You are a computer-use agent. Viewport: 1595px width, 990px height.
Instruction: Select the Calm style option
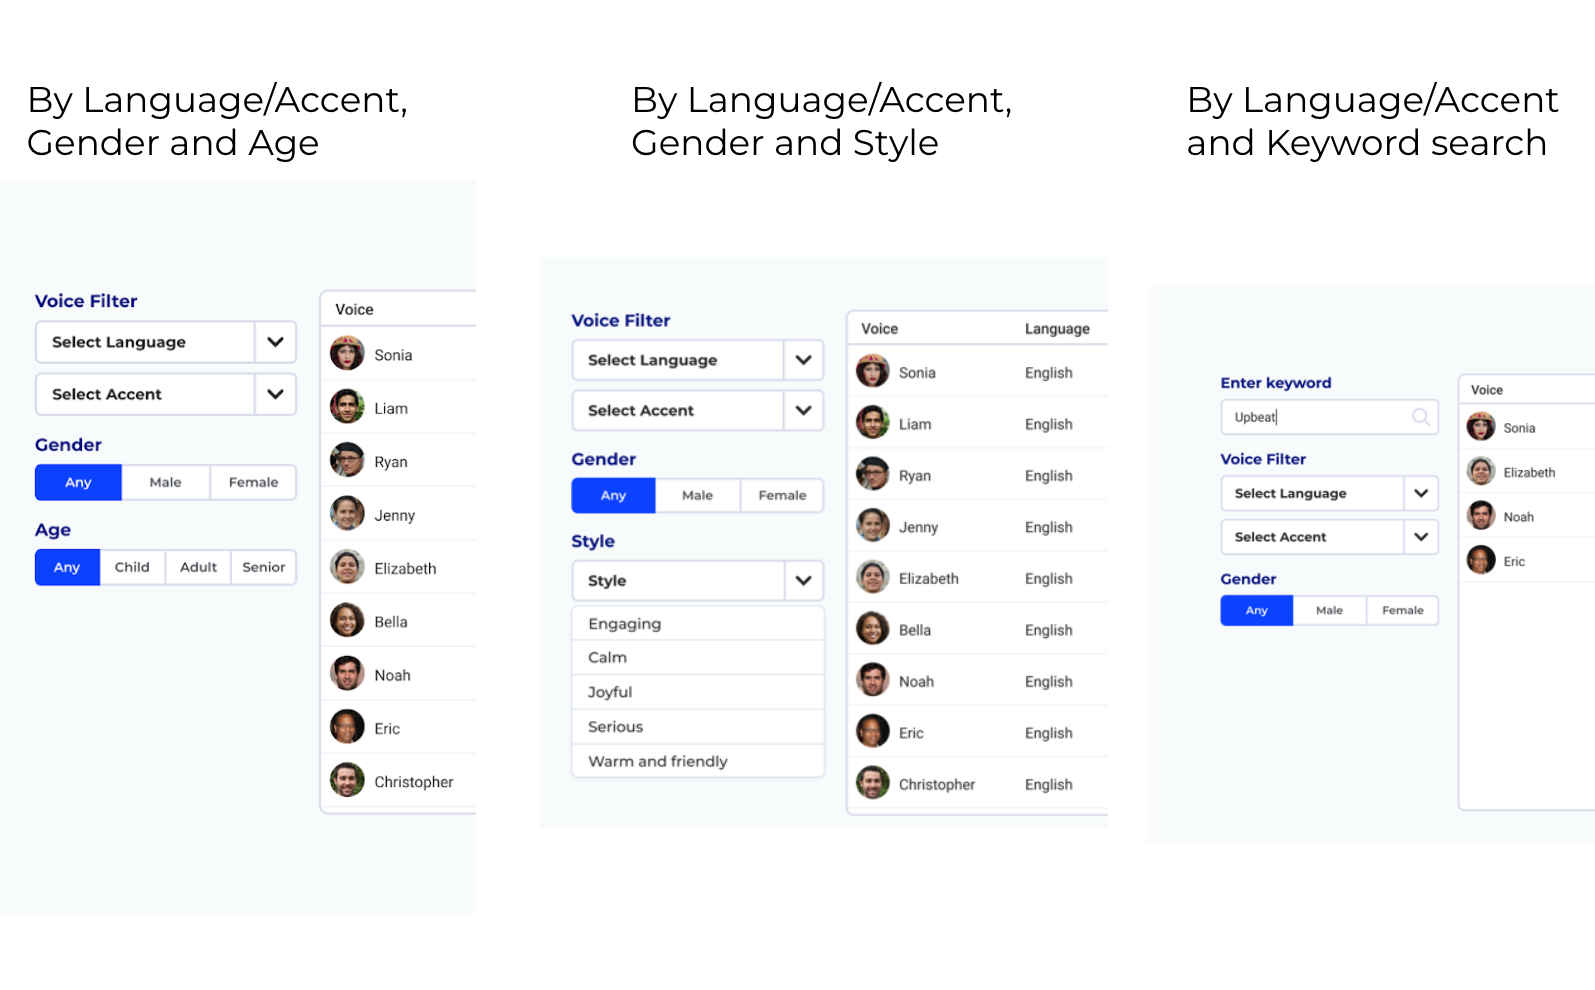[608, 657]
